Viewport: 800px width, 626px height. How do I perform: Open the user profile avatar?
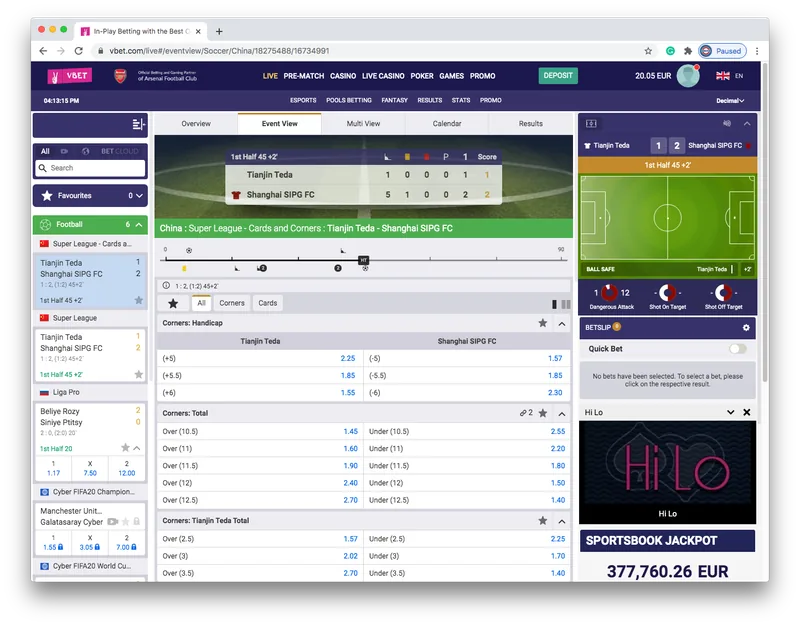pyautogui.click(x=688, y=76)
